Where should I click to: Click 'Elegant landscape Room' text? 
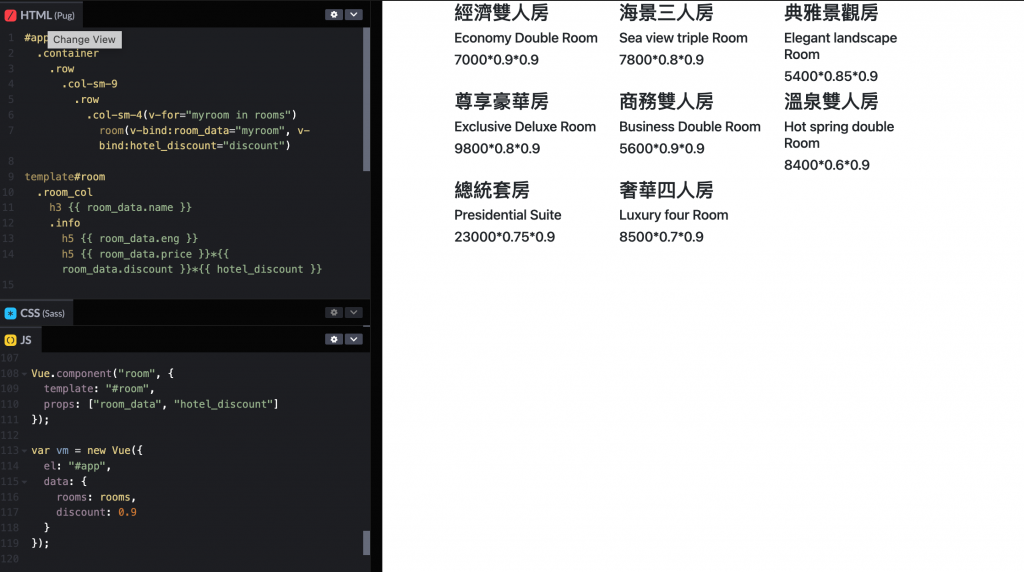[840, 46]
